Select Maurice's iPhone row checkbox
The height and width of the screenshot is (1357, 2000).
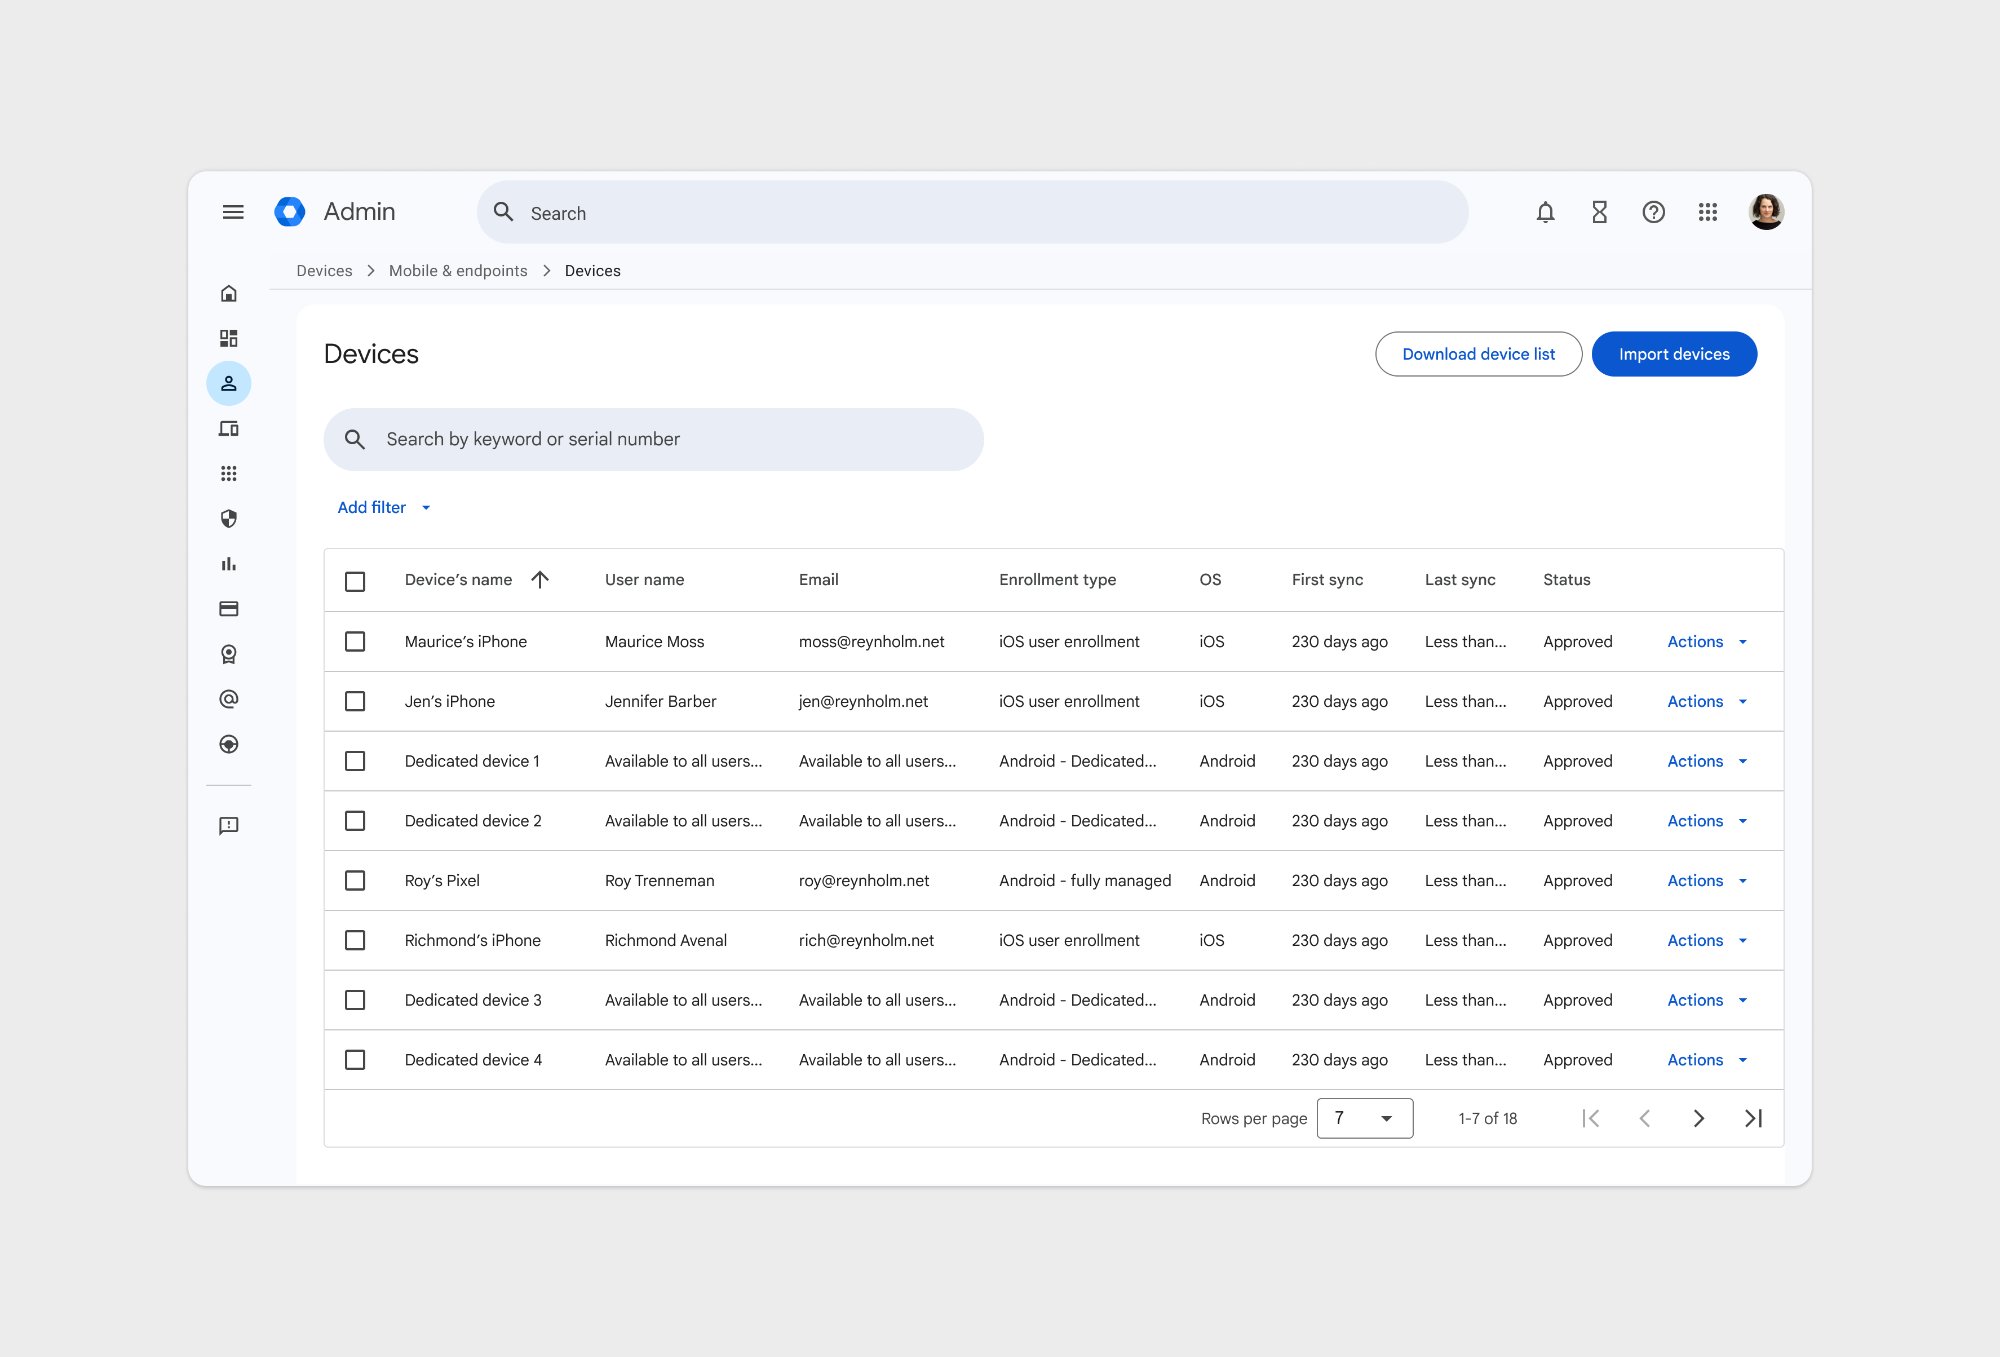[x=355, y=641]
